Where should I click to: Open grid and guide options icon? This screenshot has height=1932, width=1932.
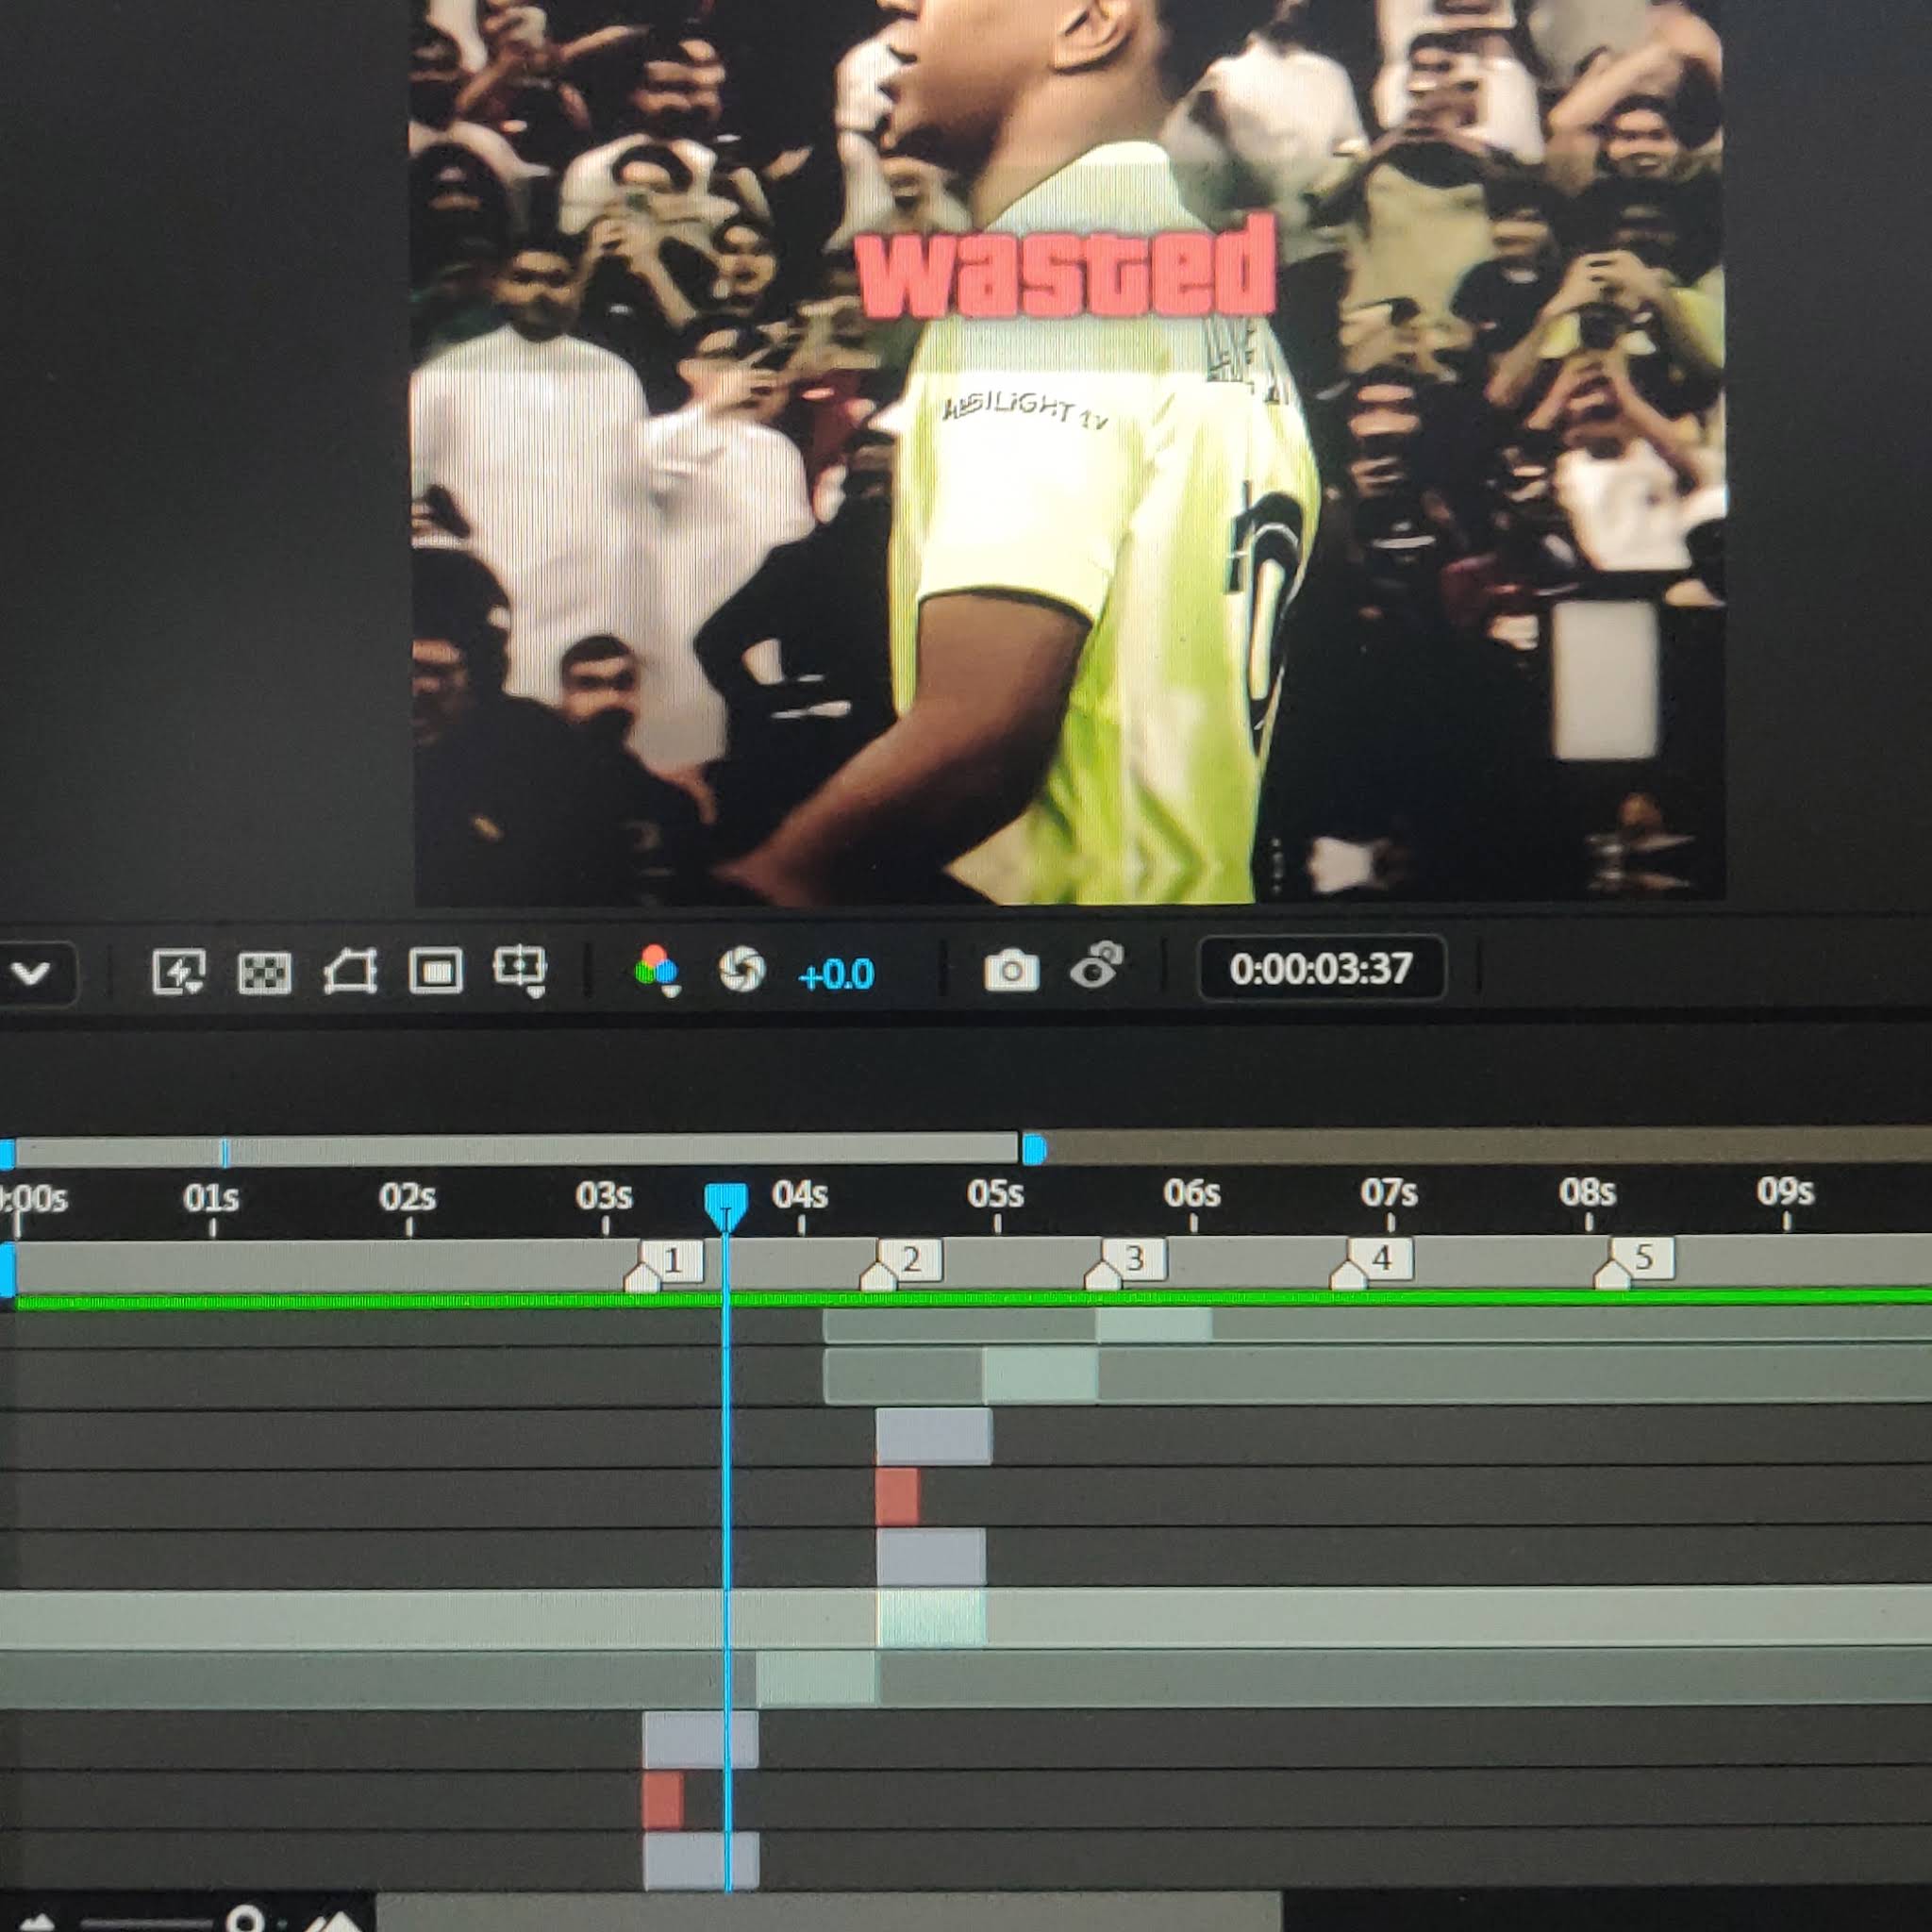pyautogui.click(x=520, y=971)
